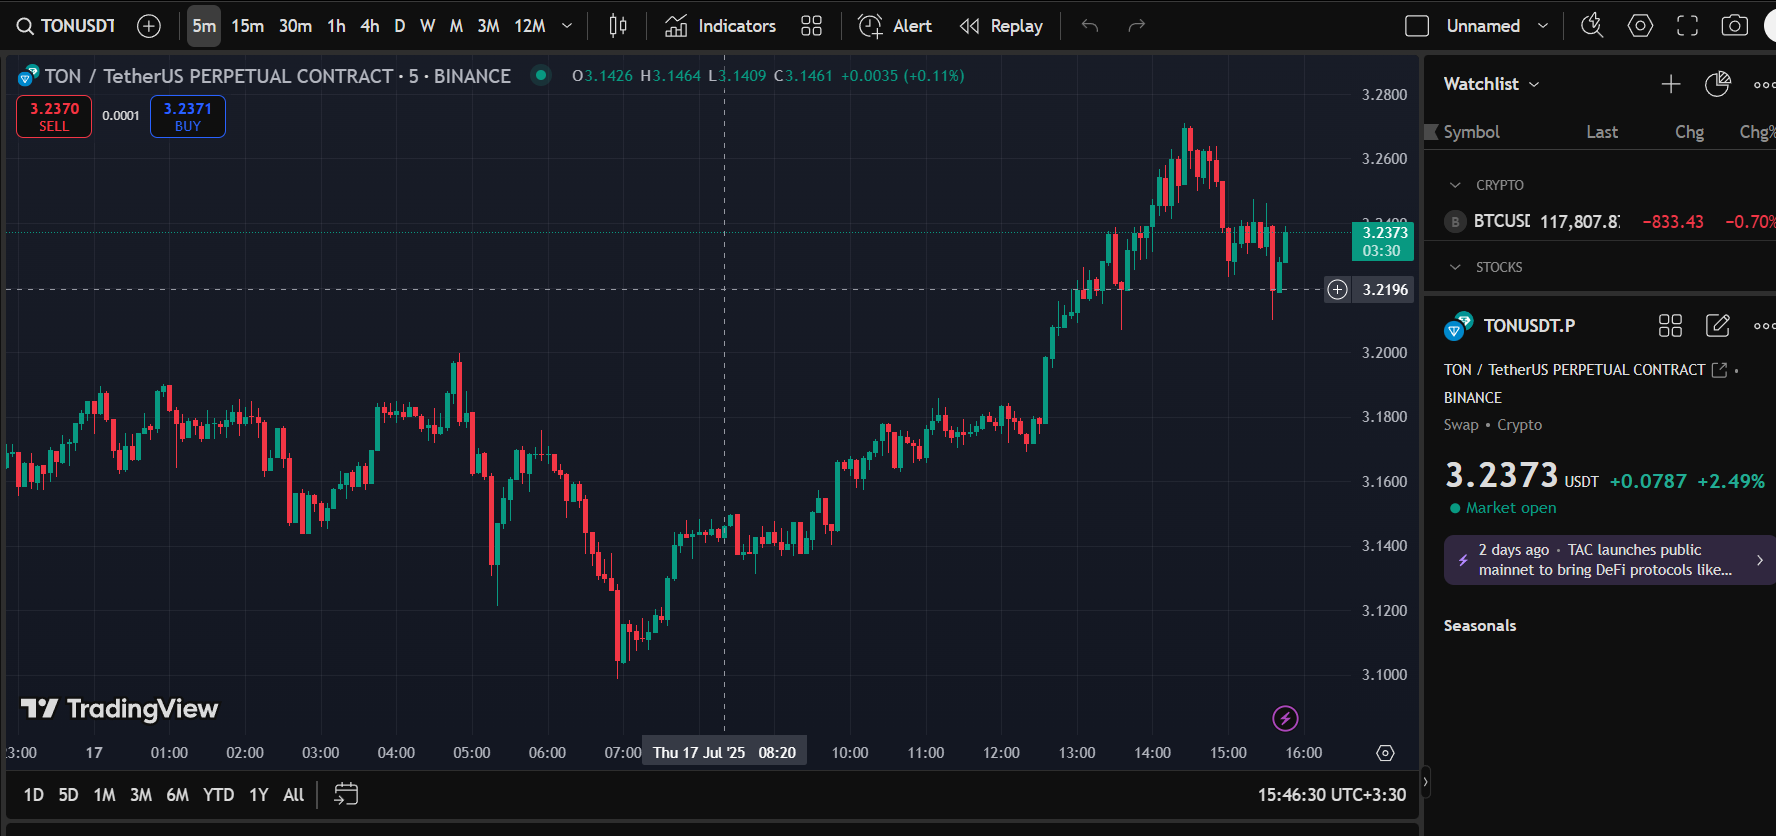The width and height of the screenshot is (1776, 836).
Task: Collapse the STOCKS watchlist section
Action: pyautogui.click(x=1455, y=267)
